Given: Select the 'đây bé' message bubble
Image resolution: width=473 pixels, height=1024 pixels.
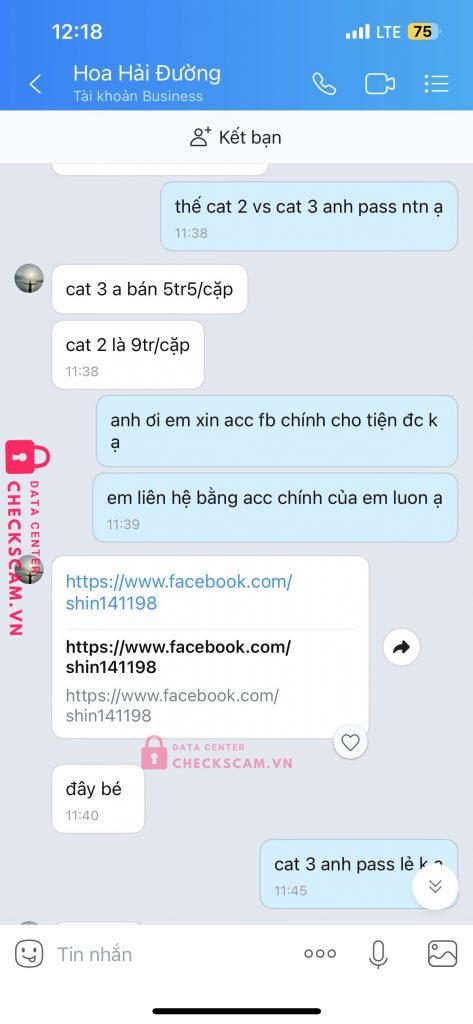Looking at the screenshot, I should tap(98, 799).
